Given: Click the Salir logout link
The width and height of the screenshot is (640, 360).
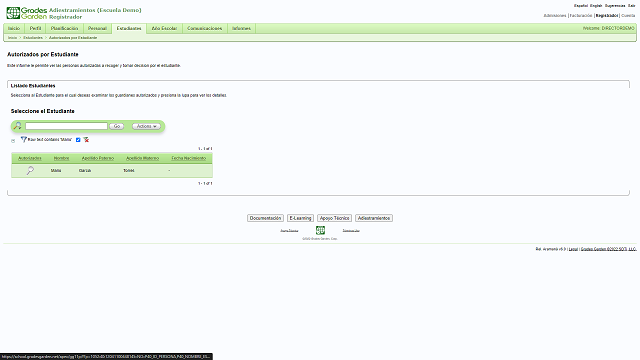Looking at the screenshot, I should [x=631, y=6].
